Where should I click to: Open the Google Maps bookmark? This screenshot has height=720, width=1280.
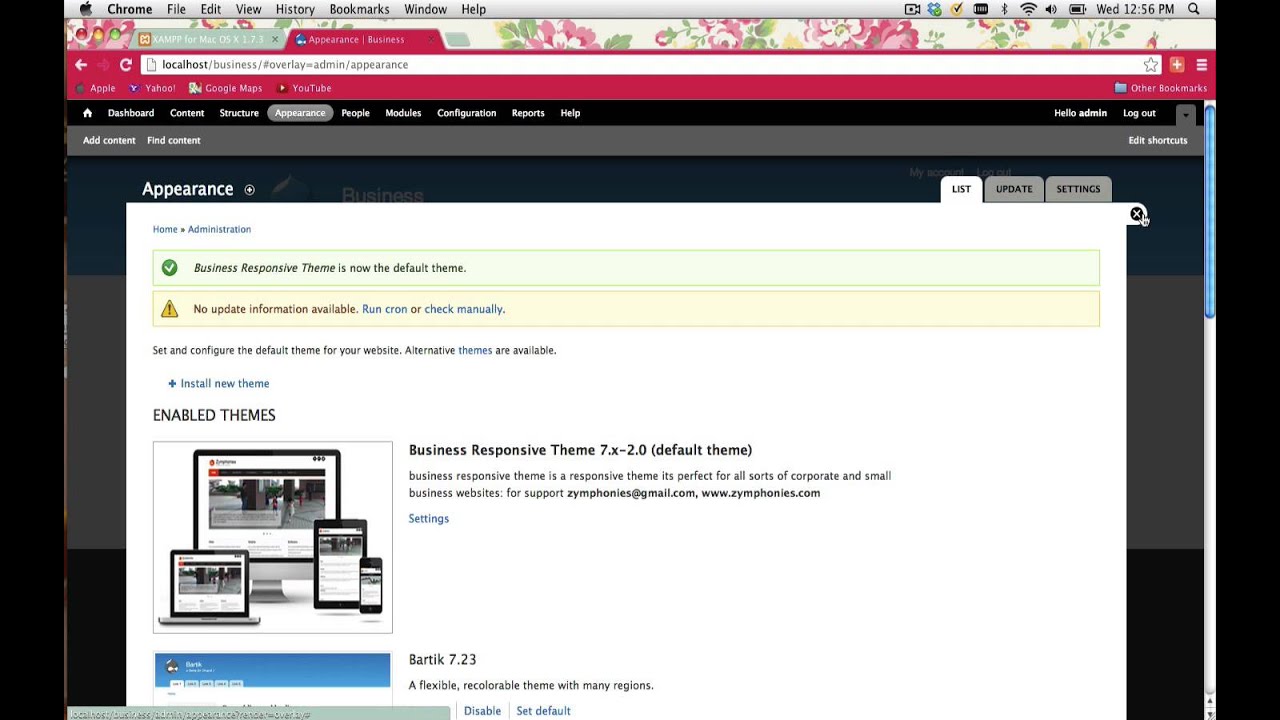coord(225,88)
